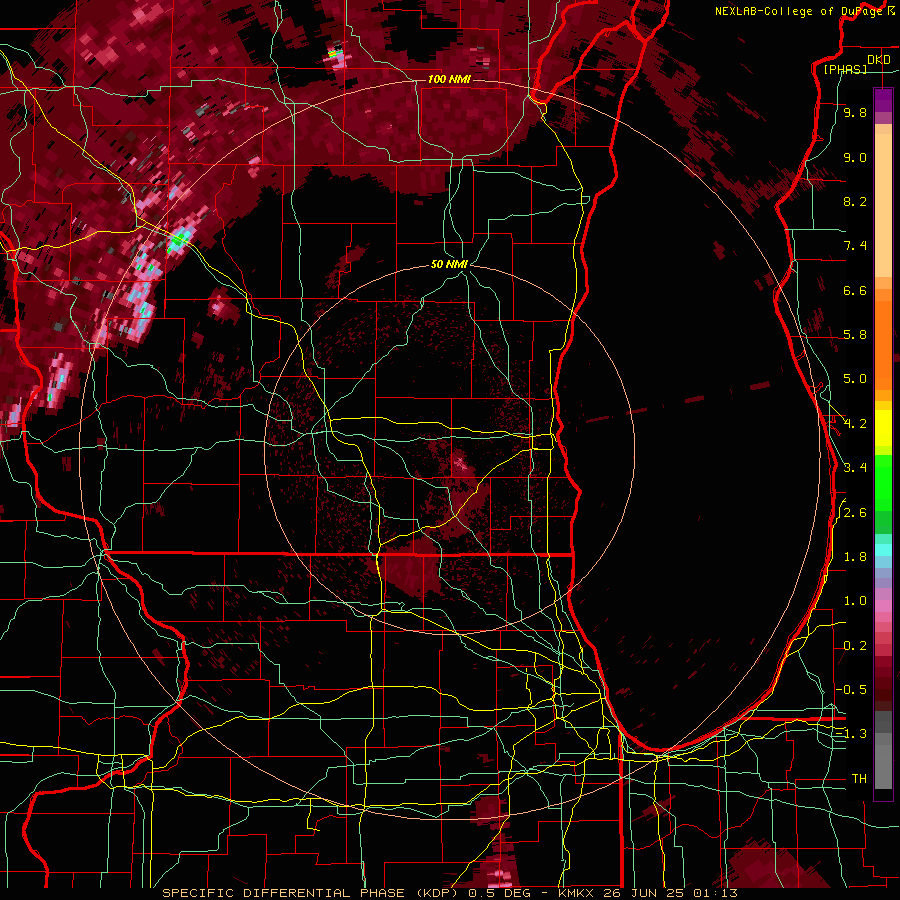Viewport: 900px width, 900px height.
Task: Click the TH legend label
Action: 859,778
